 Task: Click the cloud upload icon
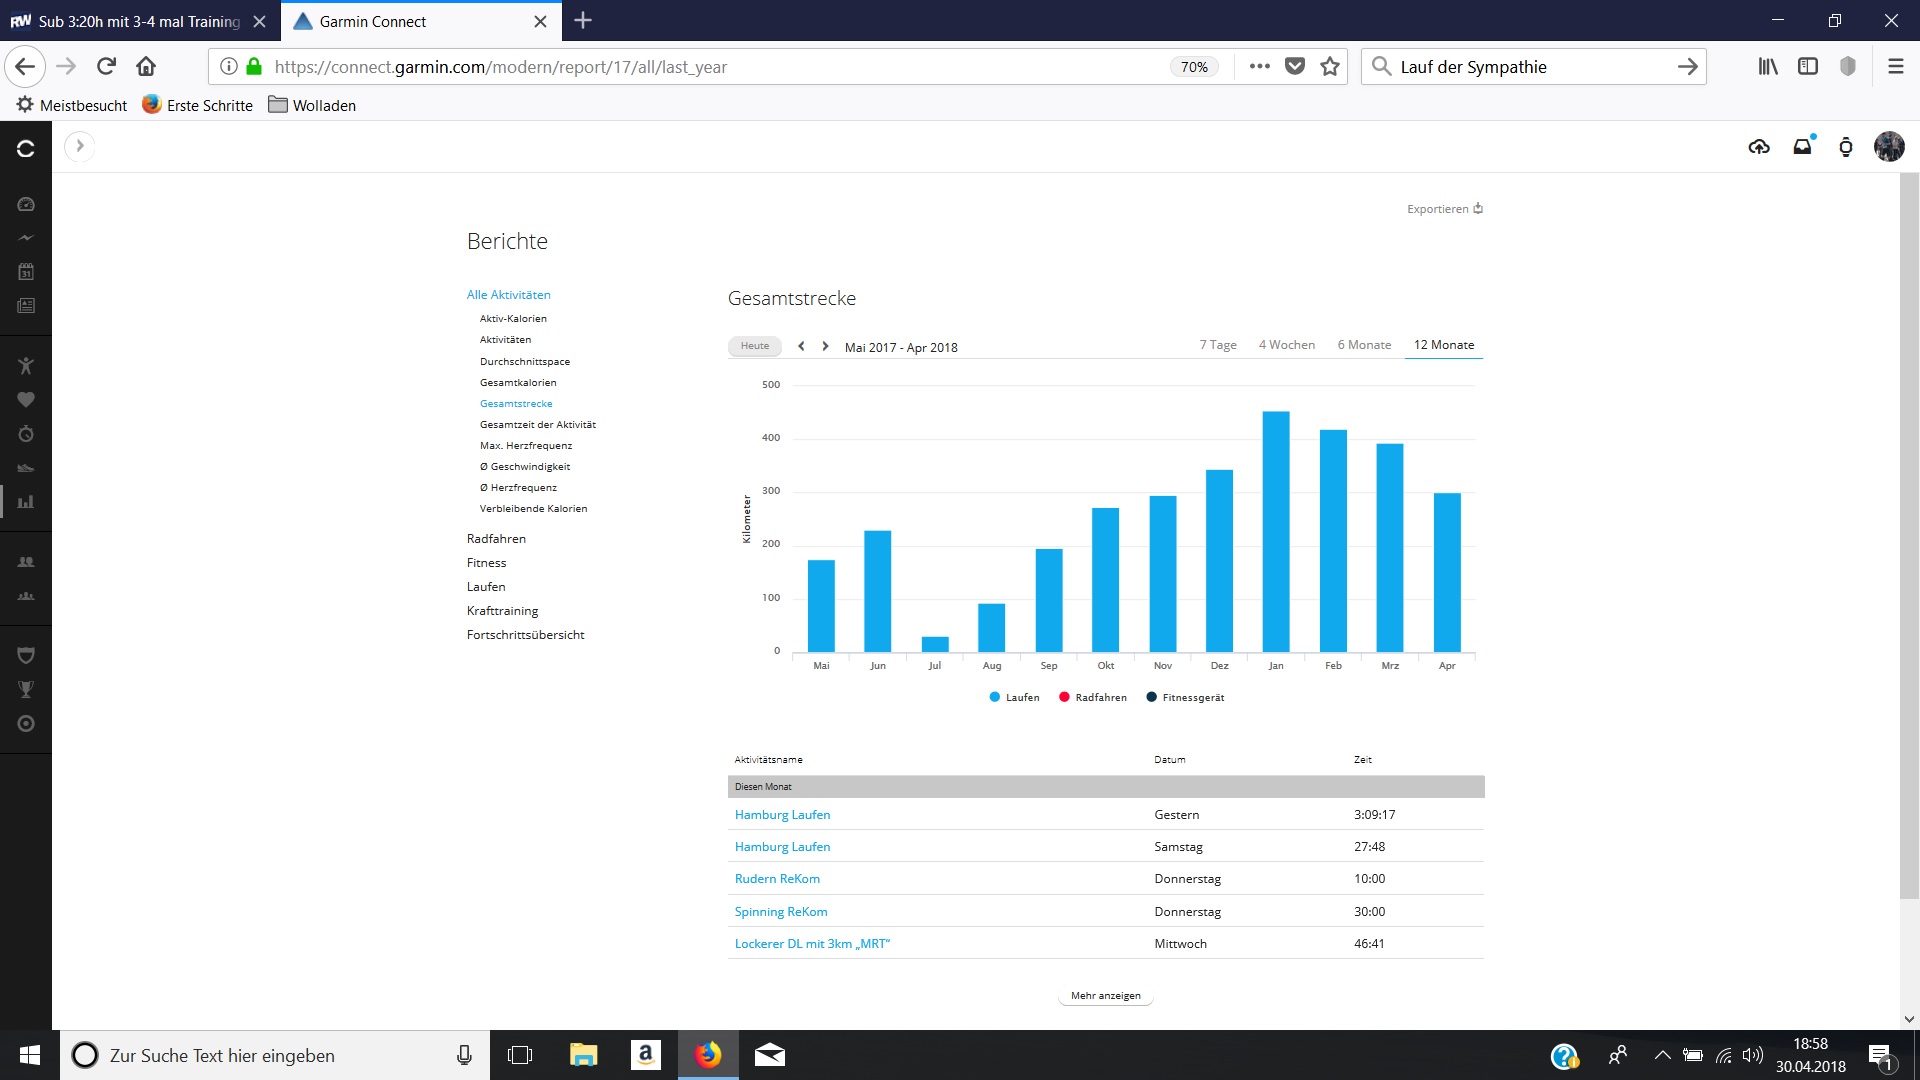coord(1759,147)
